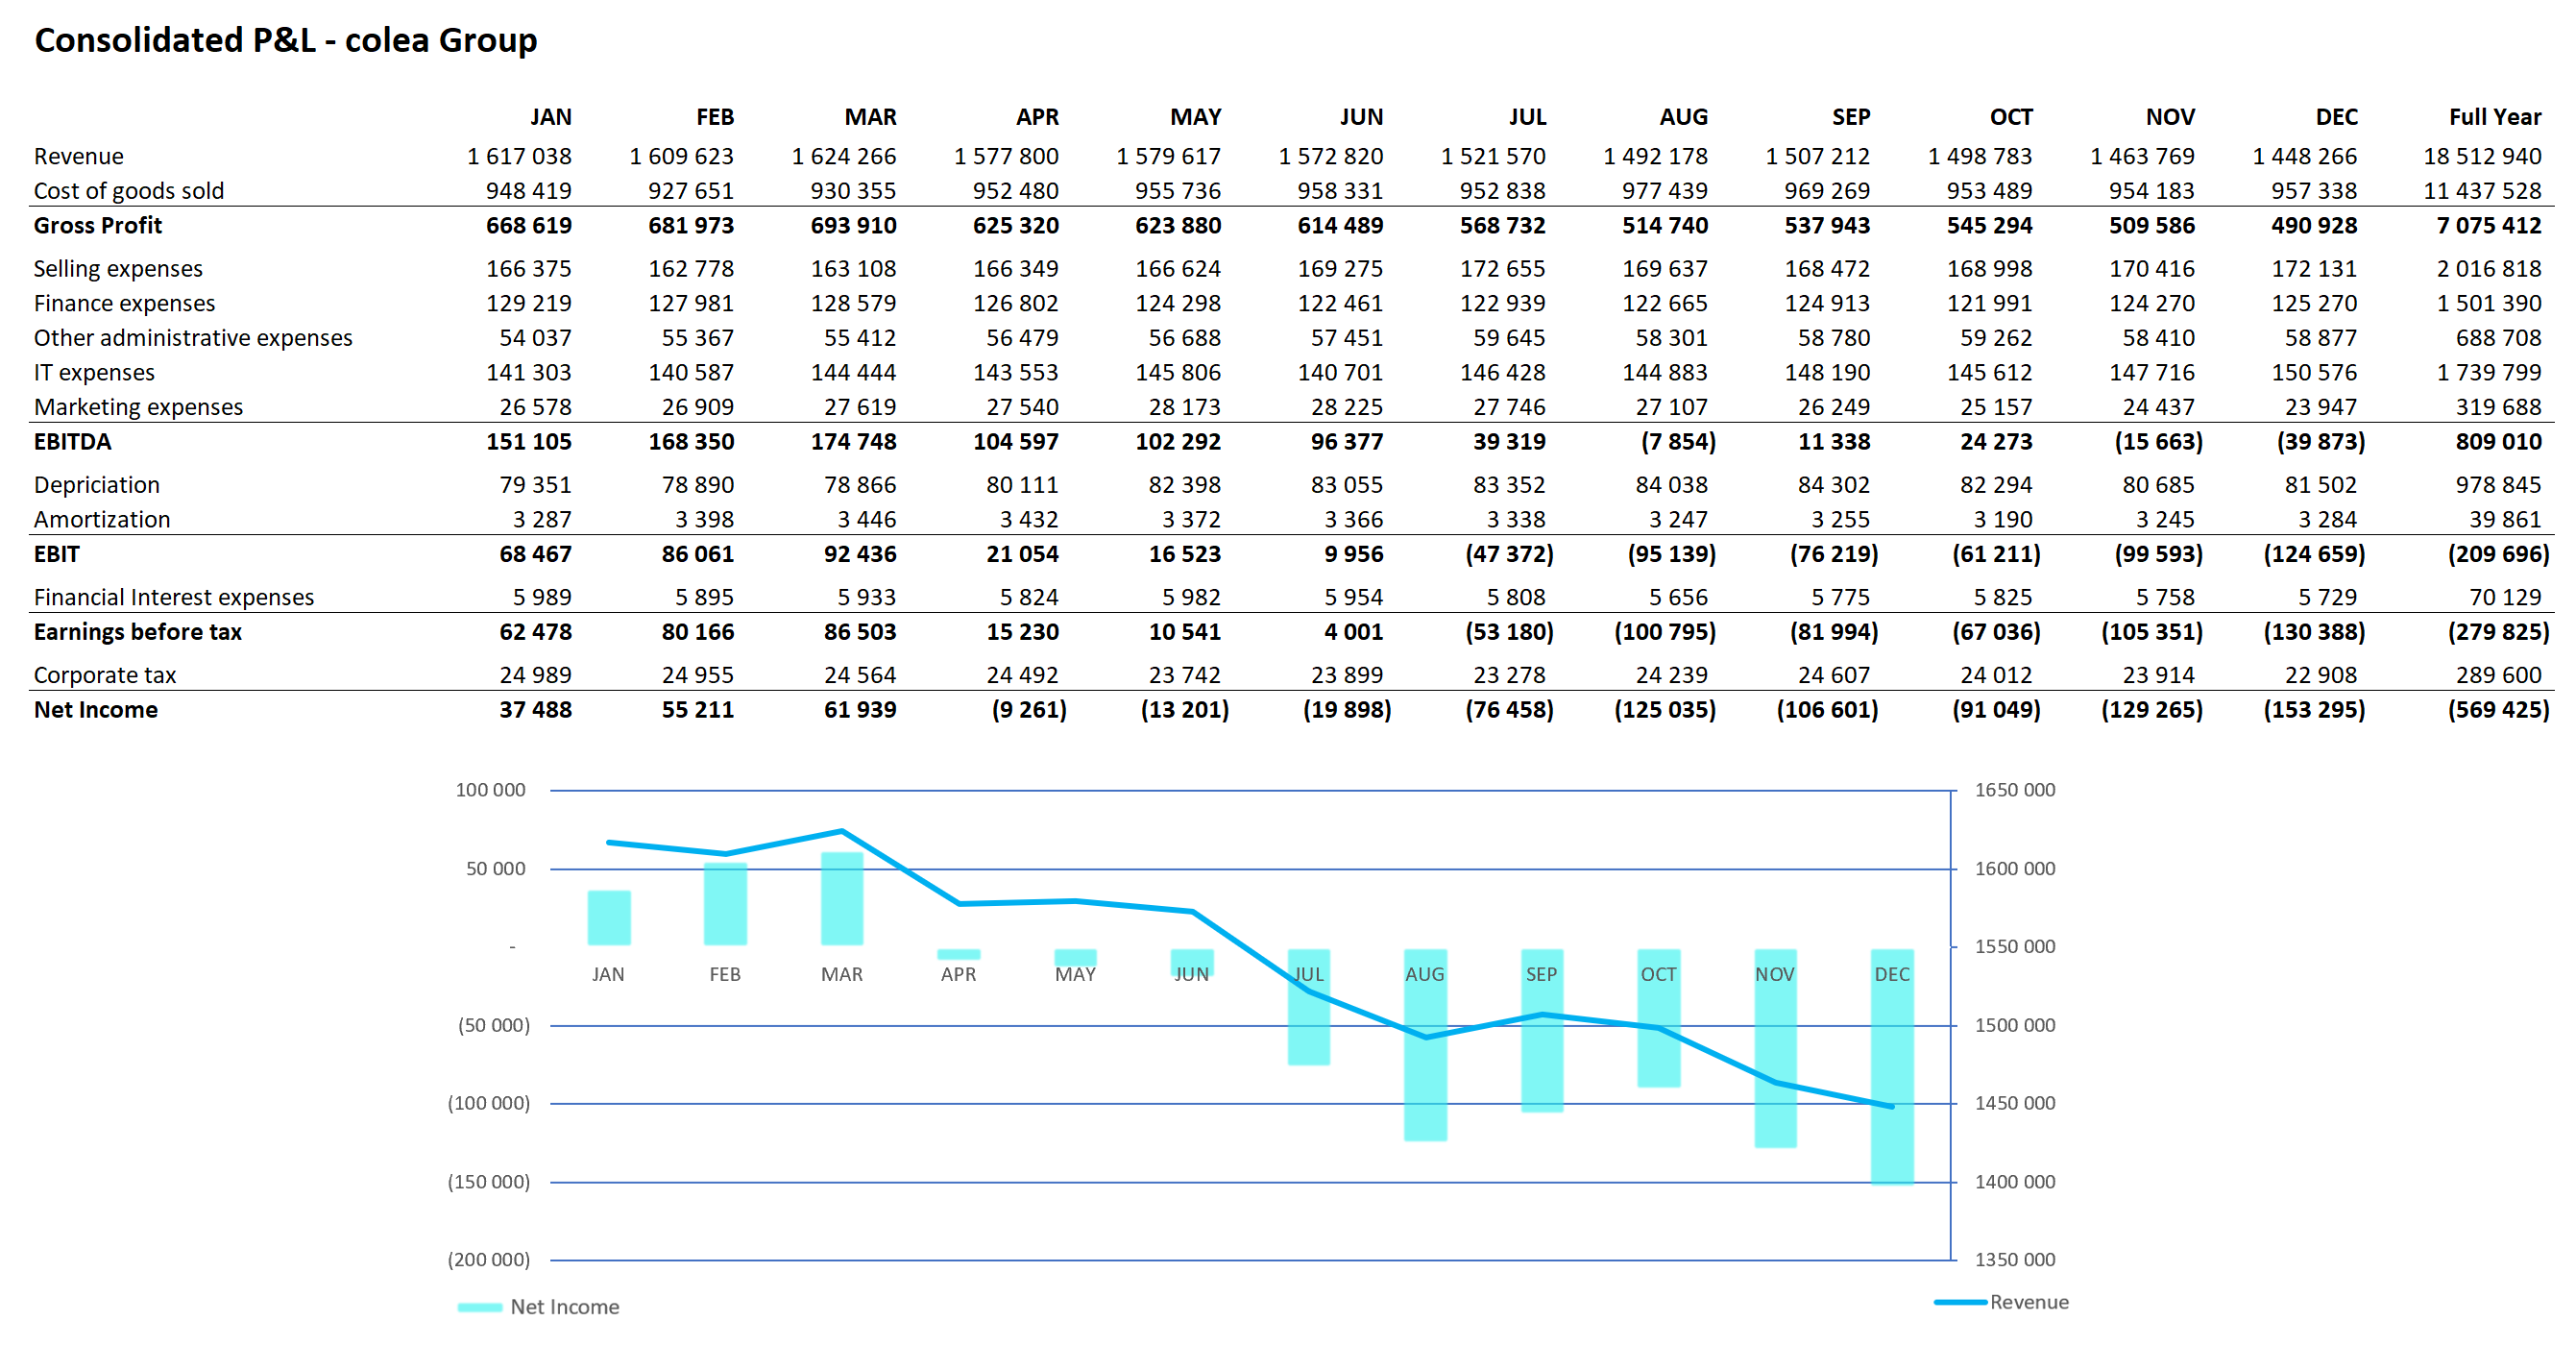
Task: Select the Net Income legend entry
Action: tap(538, 1306)
